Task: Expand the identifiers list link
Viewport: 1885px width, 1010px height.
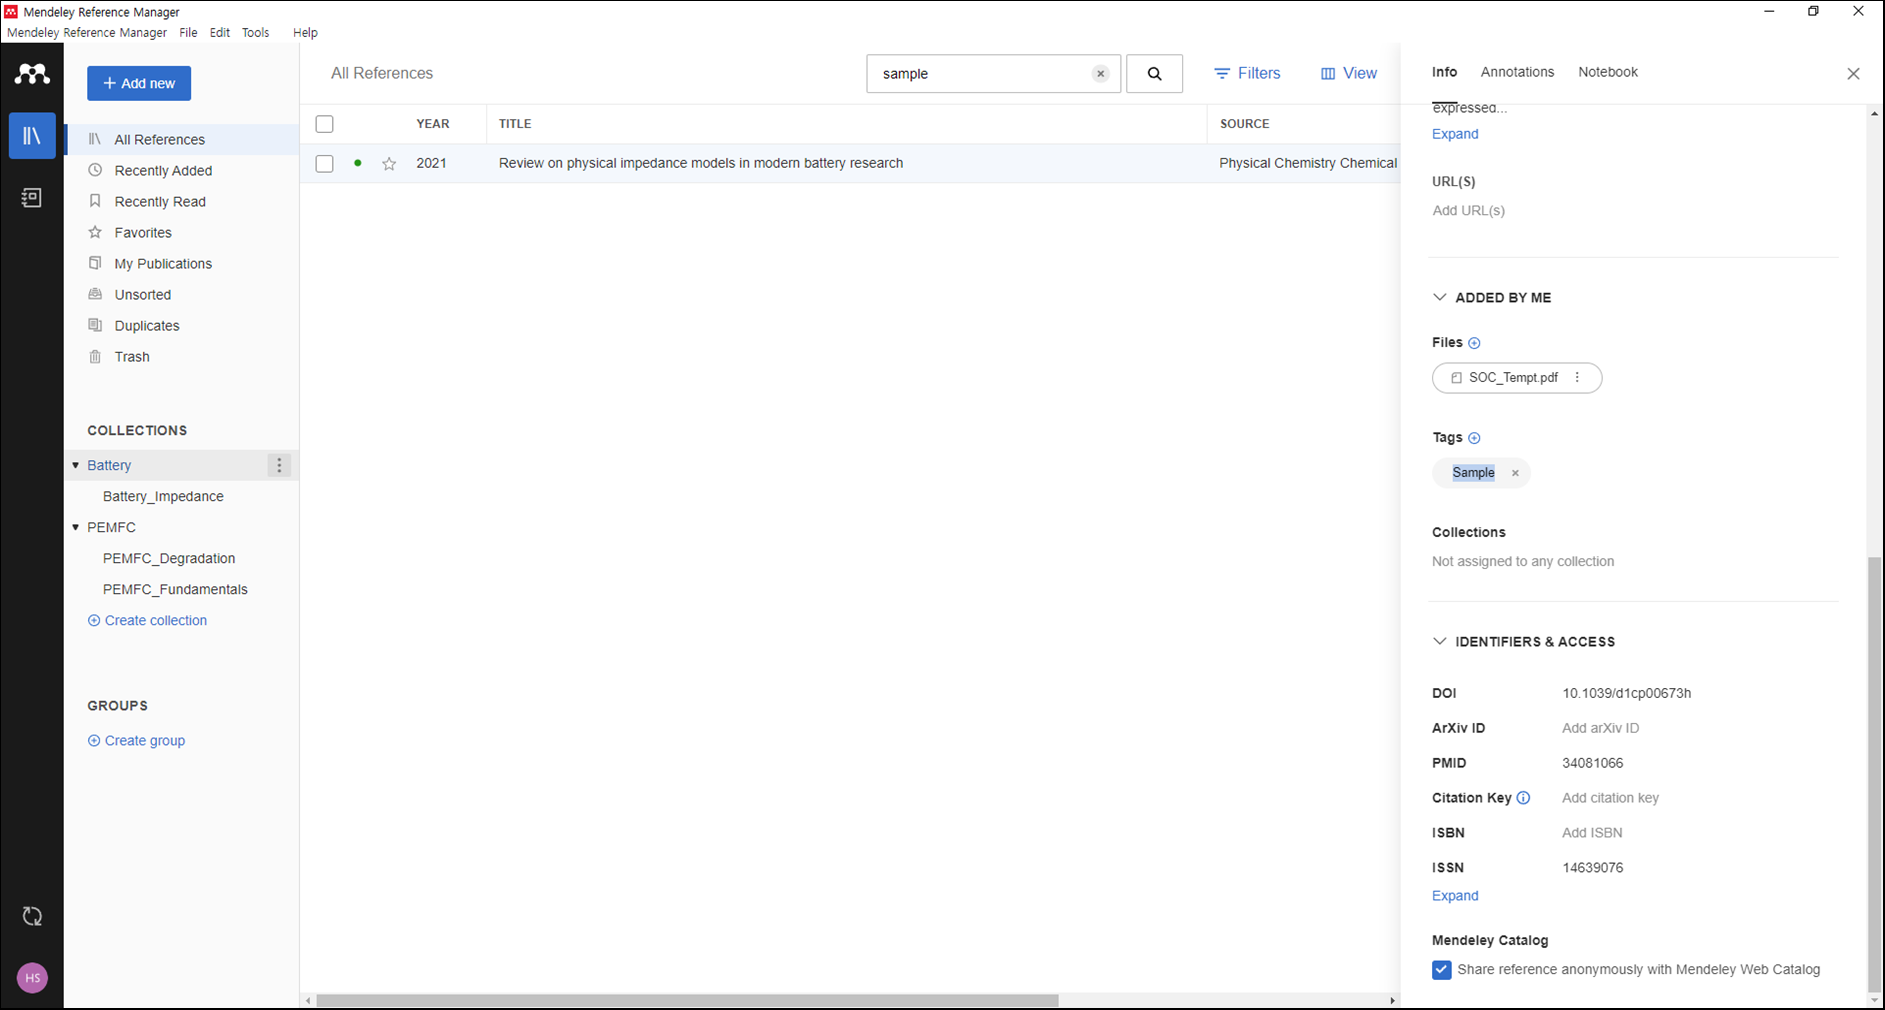Action: pyautogui.click(x=1455, y=896)
